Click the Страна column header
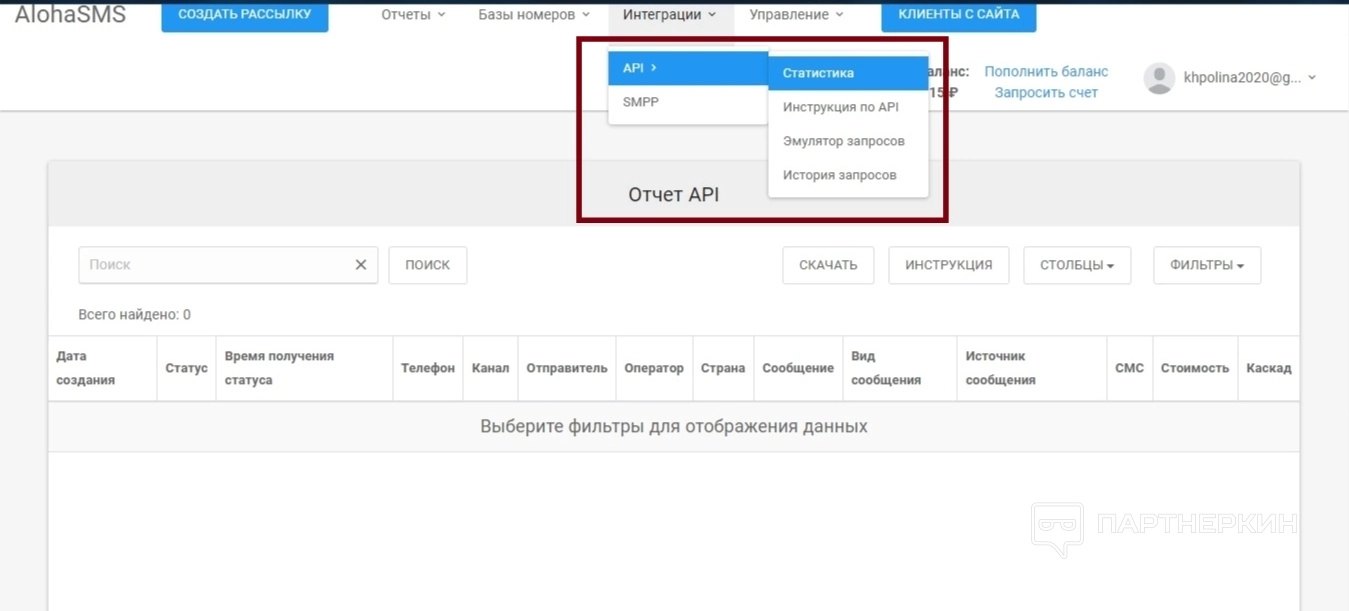 coord(723,368)
